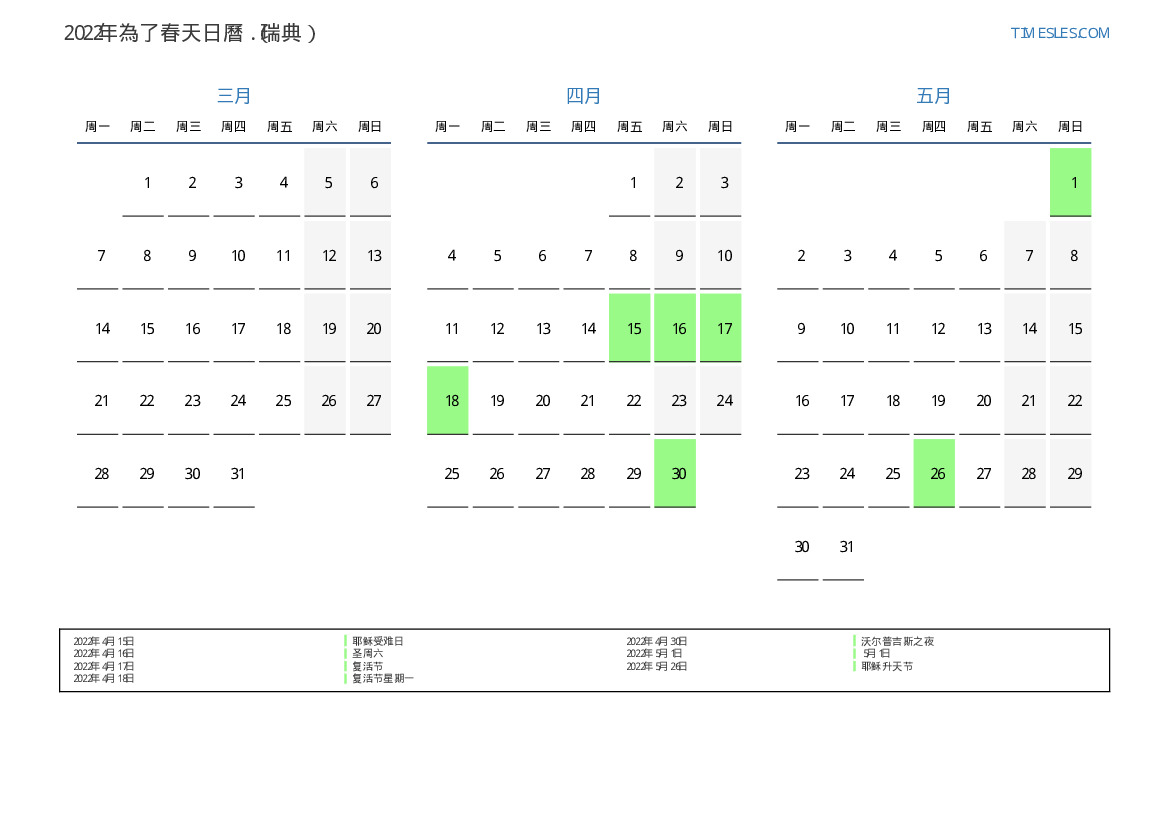1169x827 pixels.
Task: Open the TIMESLES.COM link
Action: click(x=1059, y=33)
